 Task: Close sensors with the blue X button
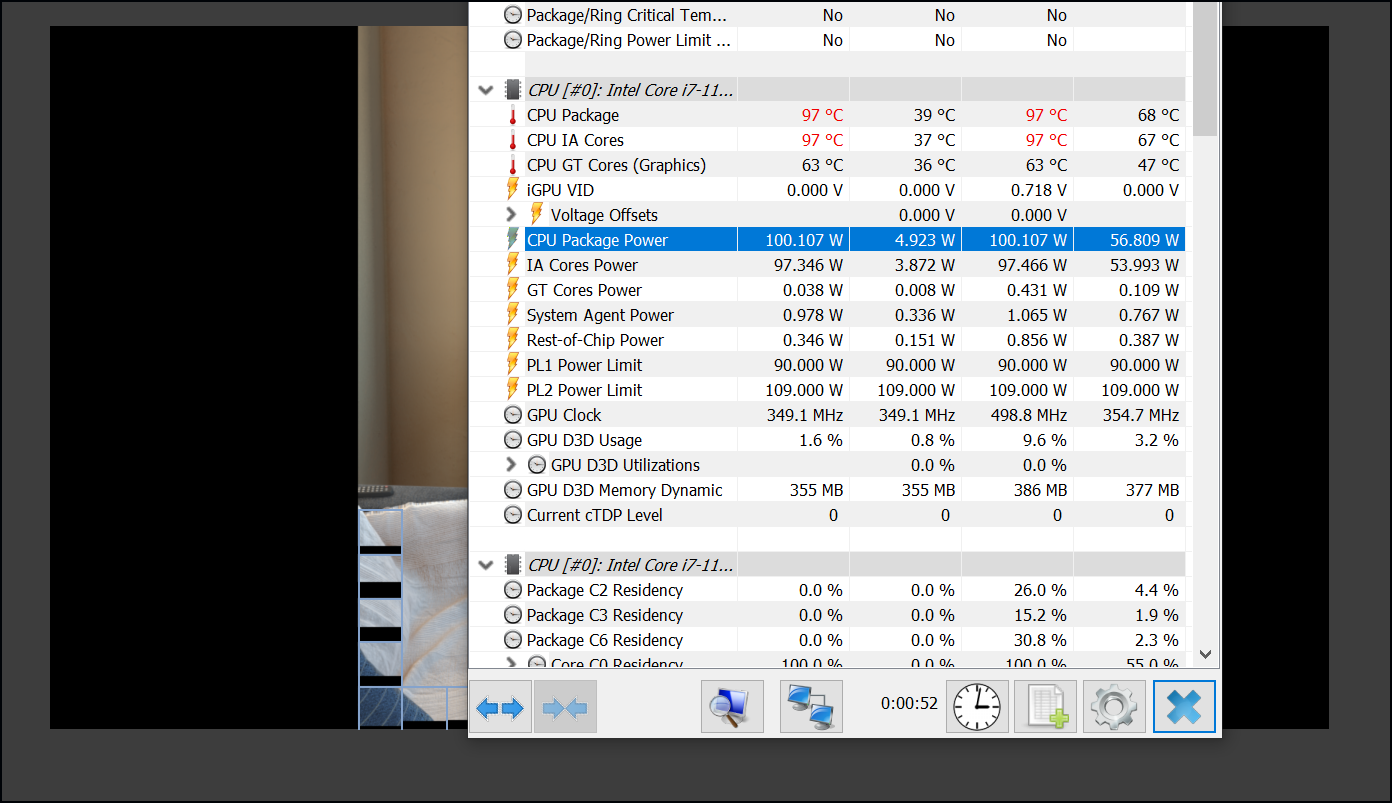(x=1184, y=708)
